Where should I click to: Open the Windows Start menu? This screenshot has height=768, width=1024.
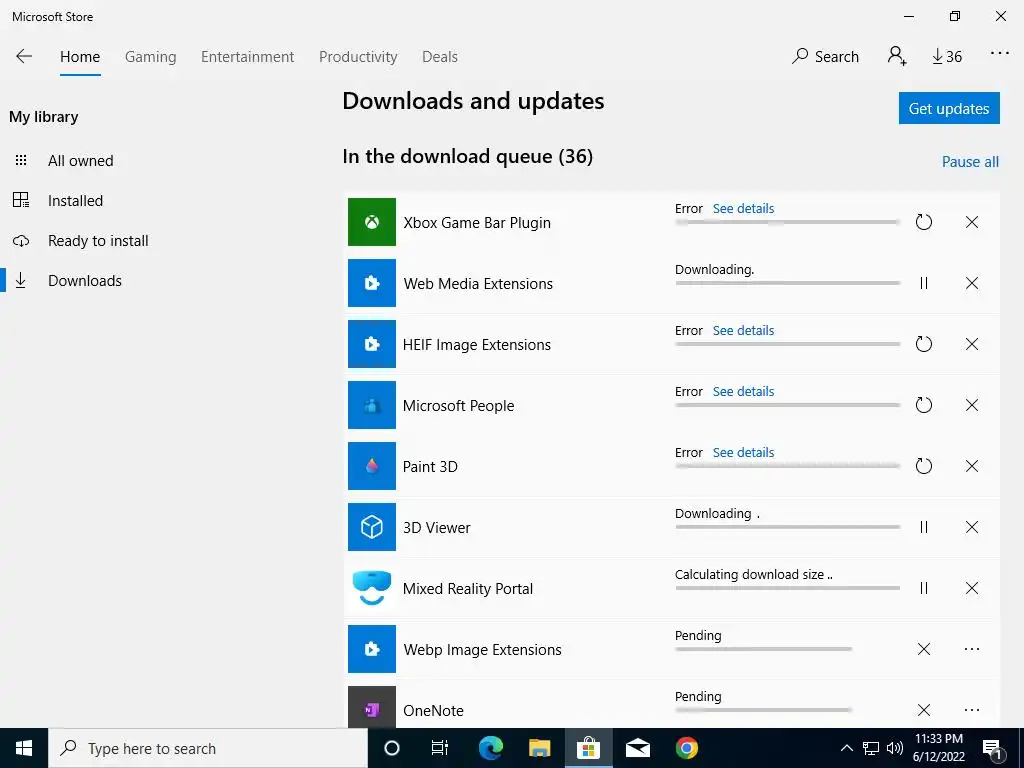(24, 748)
